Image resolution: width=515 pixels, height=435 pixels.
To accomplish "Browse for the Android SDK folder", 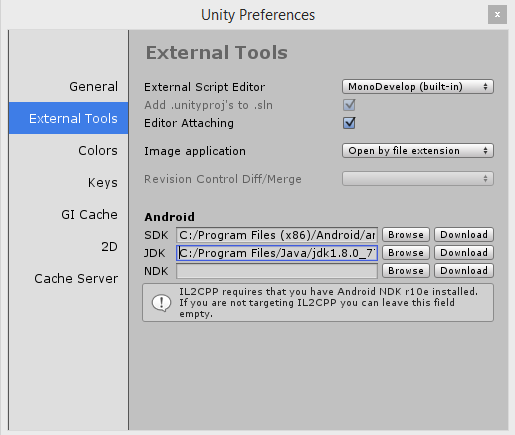I will coord(406,235).
